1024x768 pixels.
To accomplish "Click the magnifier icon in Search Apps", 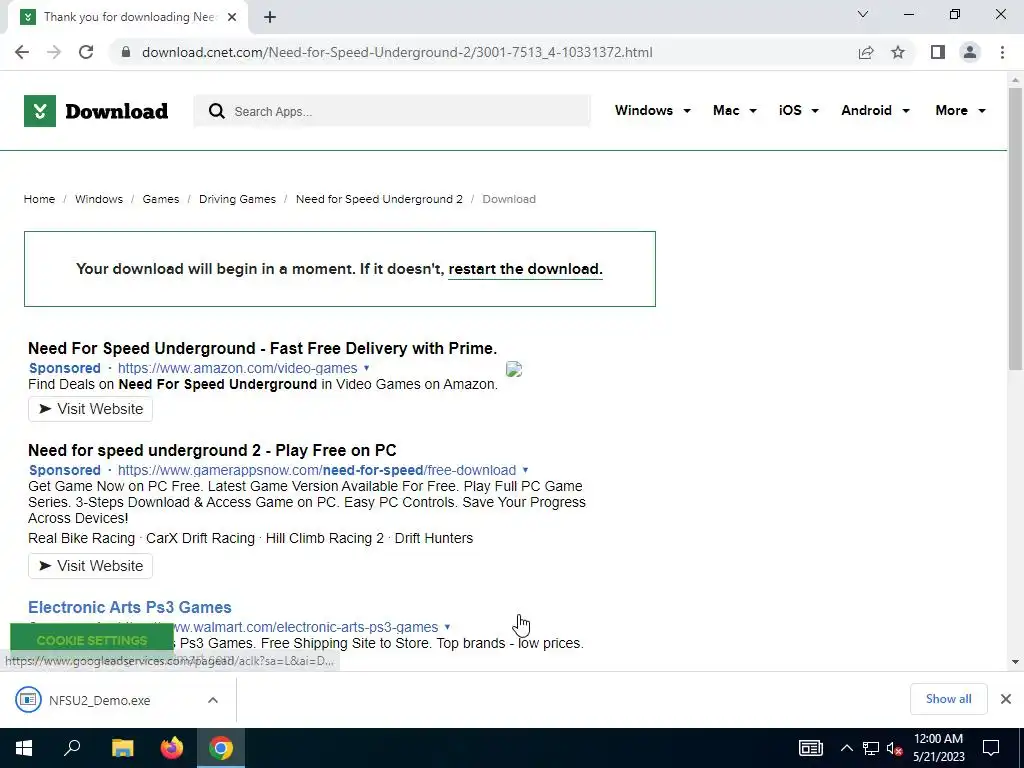I will point(217,111).
